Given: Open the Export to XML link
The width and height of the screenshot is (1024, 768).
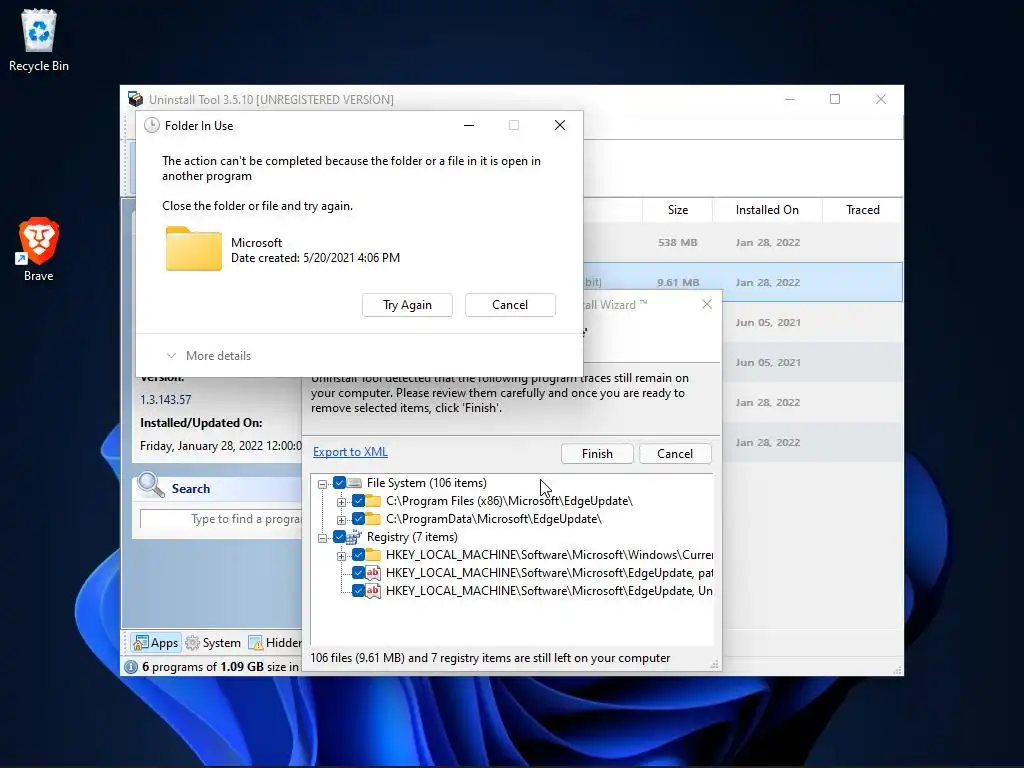Looking at the screenshot, I should pyautogui.click(x=350, y=452).
